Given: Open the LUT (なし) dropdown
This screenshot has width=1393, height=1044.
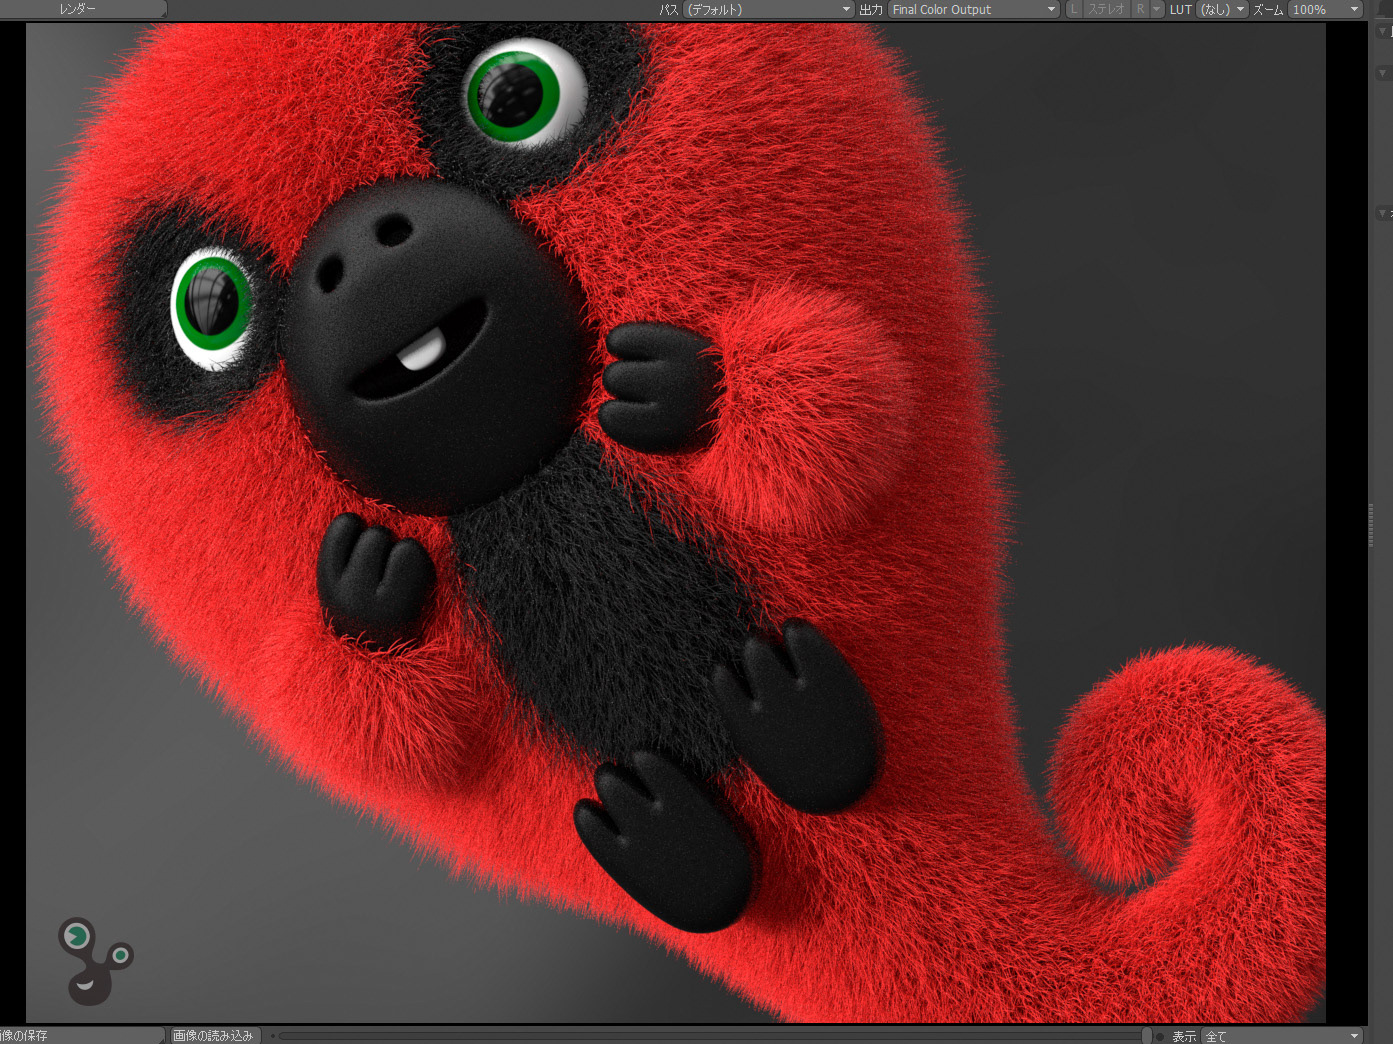Looking at the screenshot, I should (x=1222, y=9).
